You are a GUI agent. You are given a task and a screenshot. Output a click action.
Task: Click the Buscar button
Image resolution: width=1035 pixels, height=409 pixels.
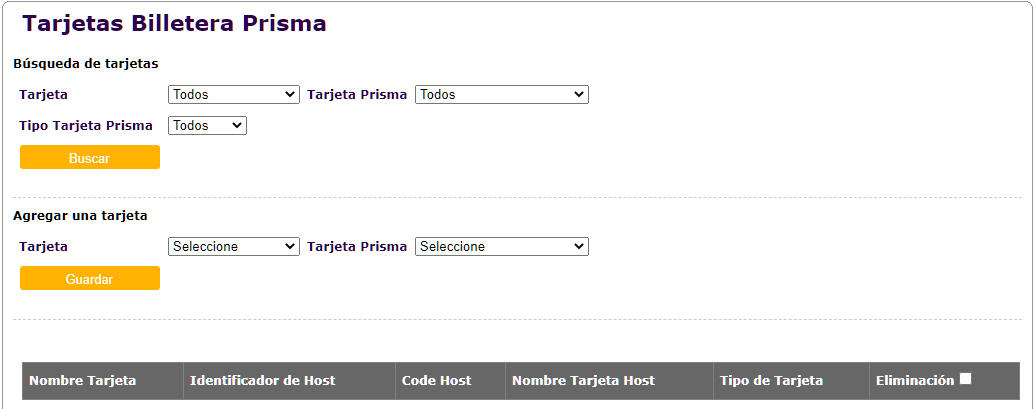(90, 157)
